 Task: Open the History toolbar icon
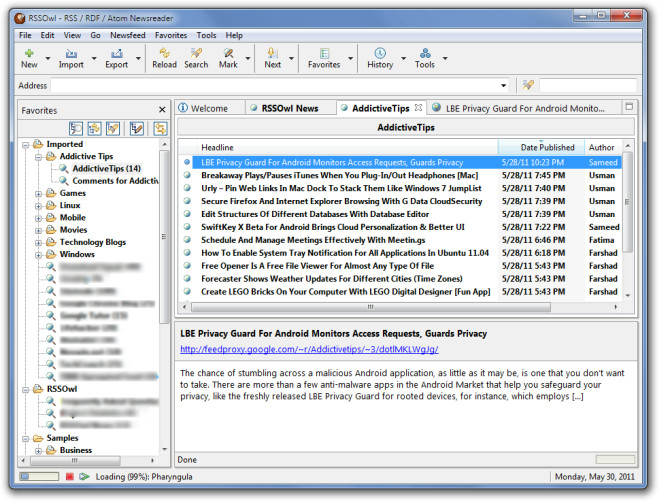click(x=380, y=53)
